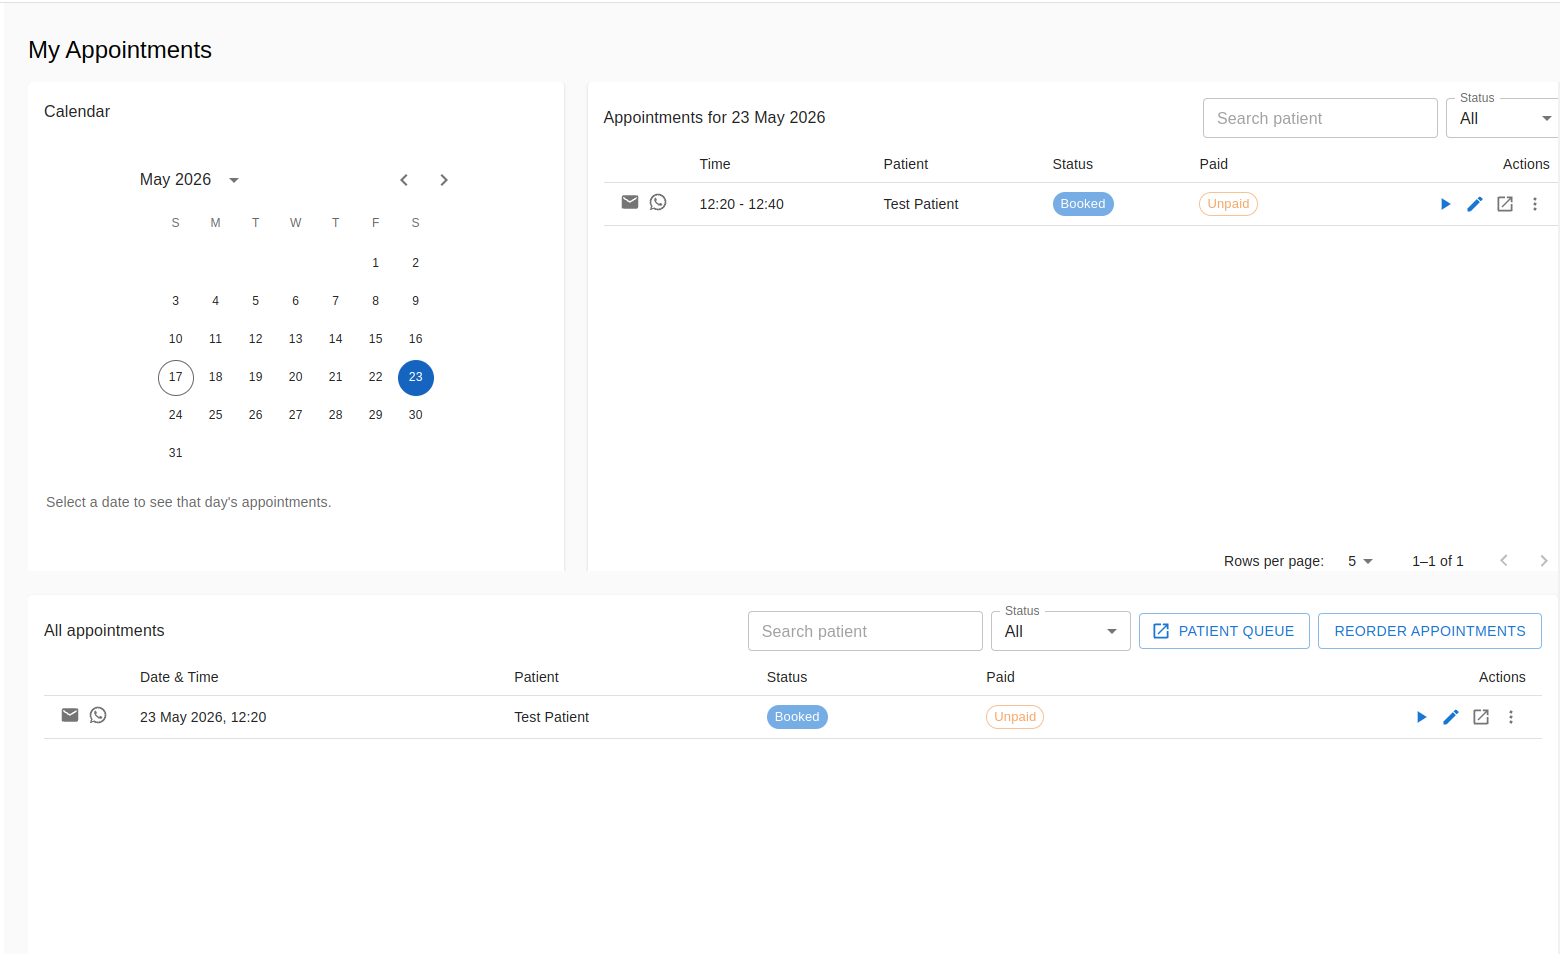Select 30 in the calendar
This screenshot has height=954, width=1560.
pyautogui.click(x=416, y=415)
